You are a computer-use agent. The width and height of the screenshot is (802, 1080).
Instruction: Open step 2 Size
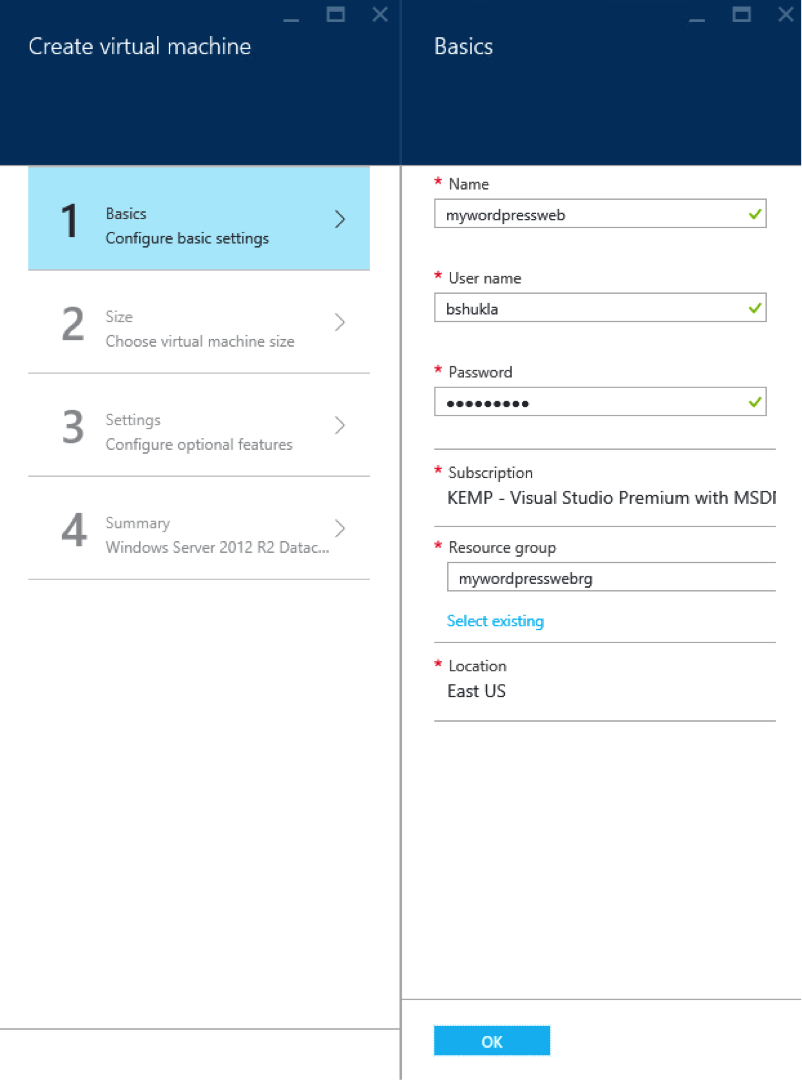pos(198,322)
